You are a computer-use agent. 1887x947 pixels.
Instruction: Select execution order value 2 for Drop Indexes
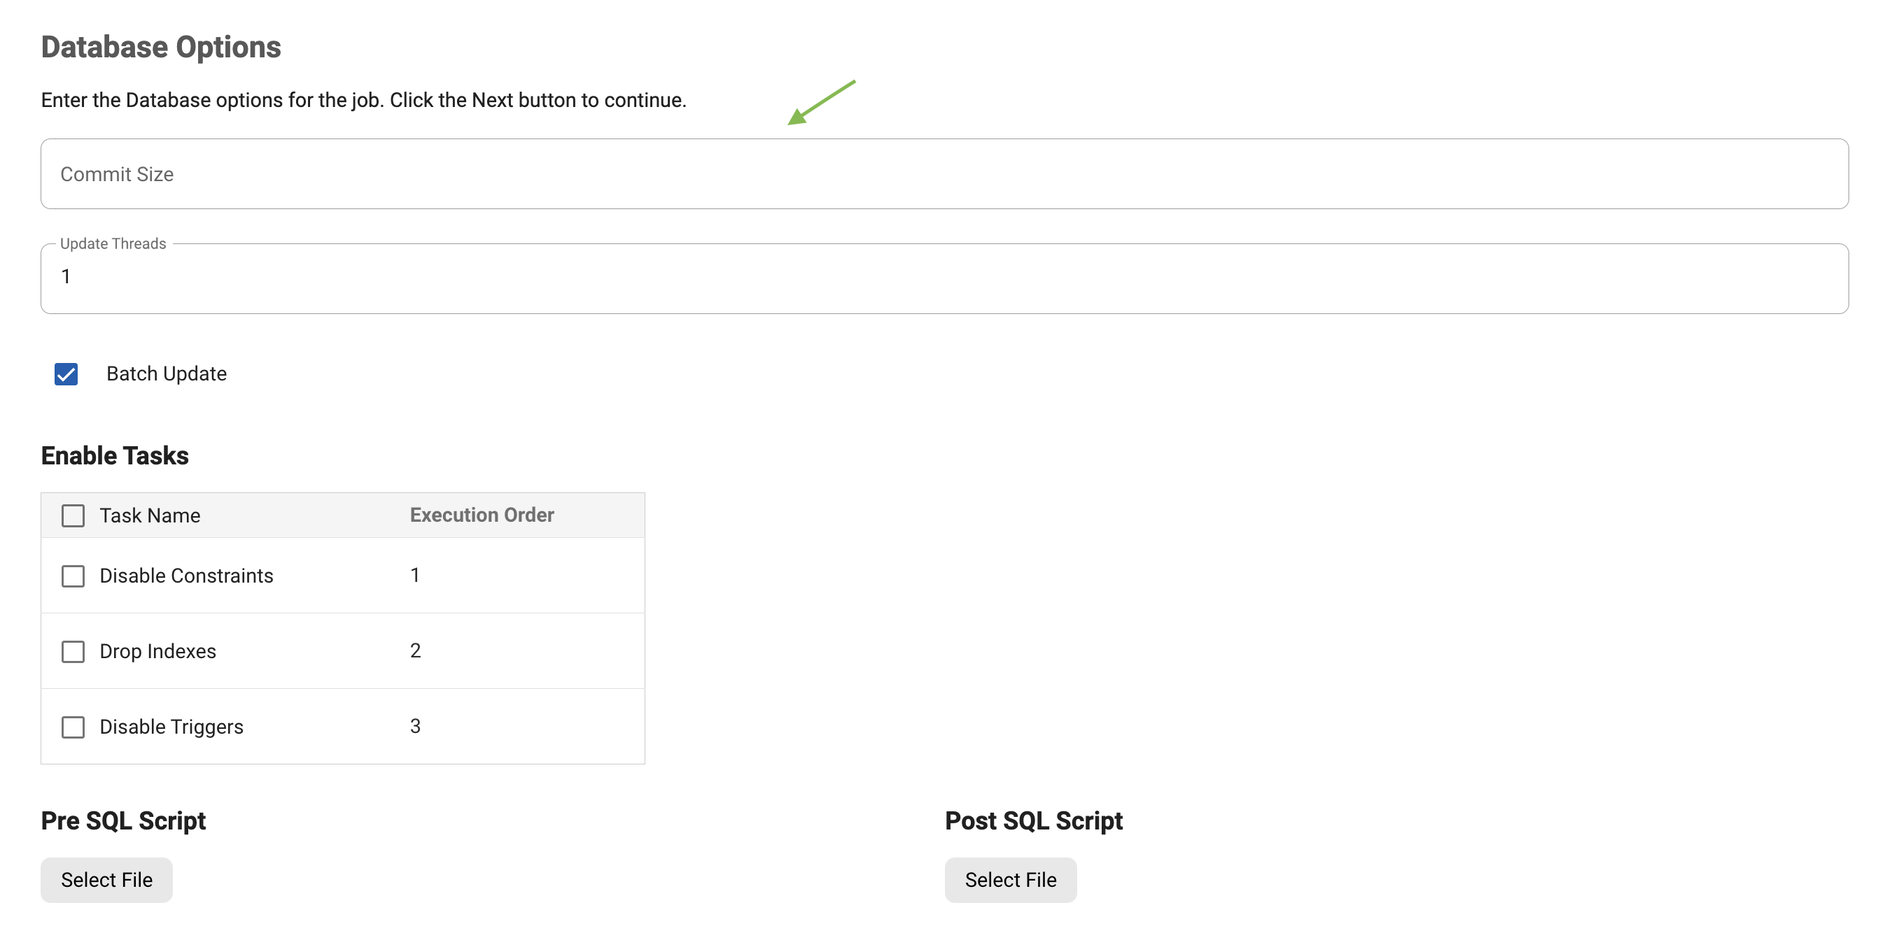tap(415, 651)
